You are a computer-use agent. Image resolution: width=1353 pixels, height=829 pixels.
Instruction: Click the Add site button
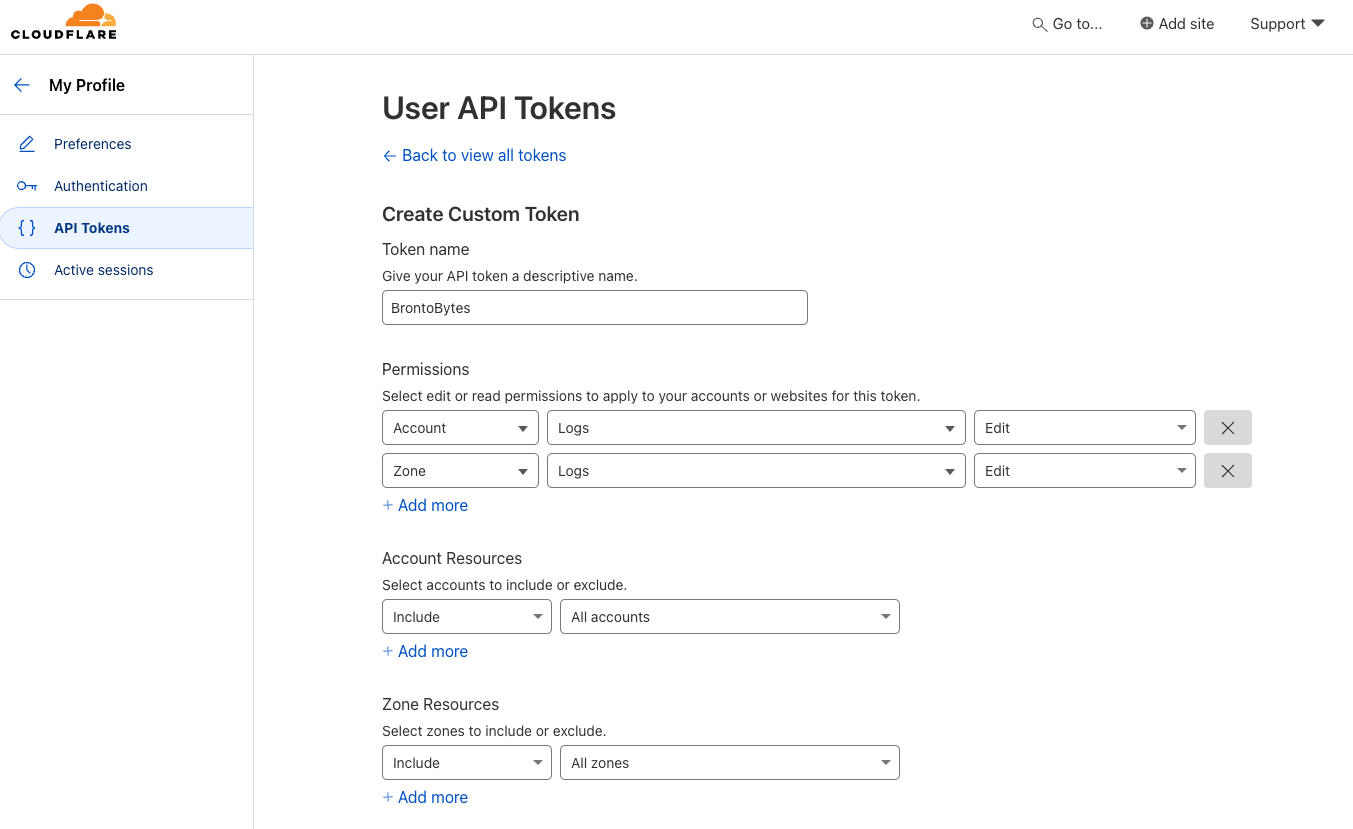pyautogui.click(x=1177, y=24)
